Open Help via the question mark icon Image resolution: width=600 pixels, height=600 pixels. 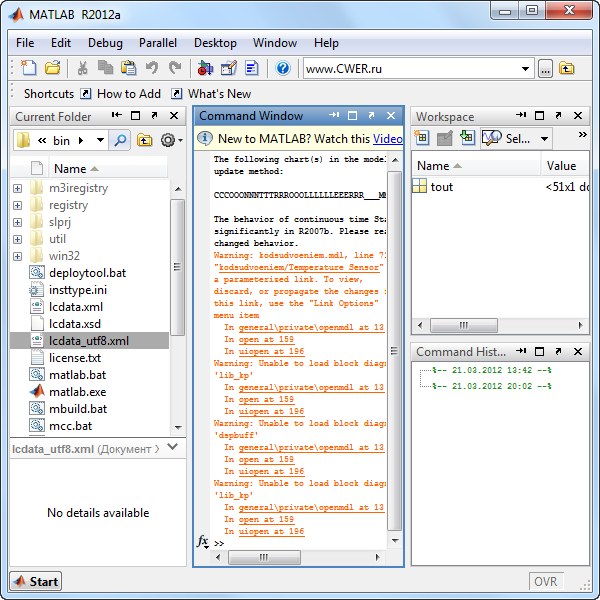283,68
